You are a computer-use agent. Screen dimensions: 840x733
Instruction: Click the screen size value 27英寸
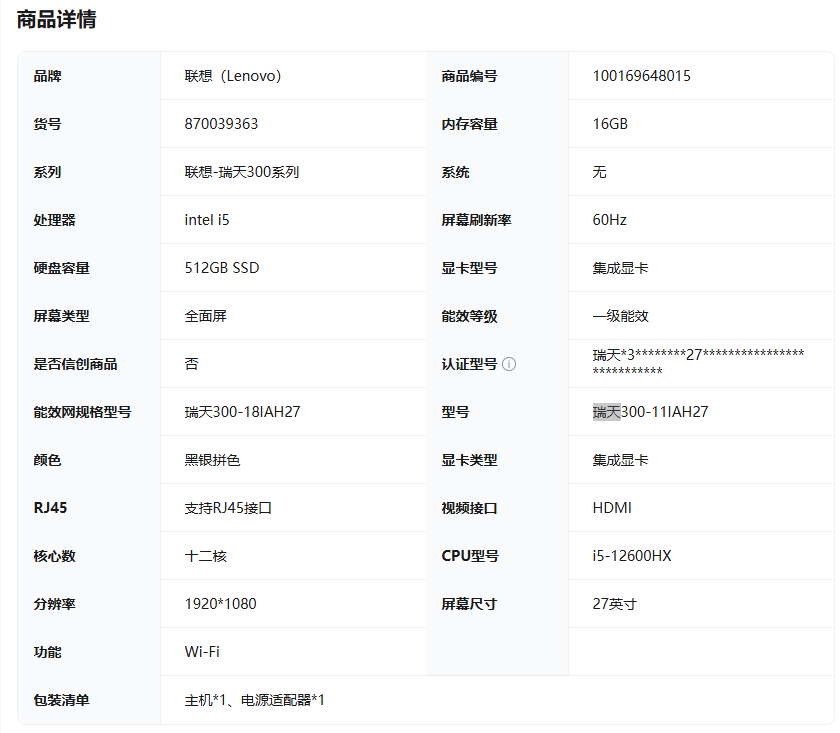pyautogui.click(x=614, y=604)
